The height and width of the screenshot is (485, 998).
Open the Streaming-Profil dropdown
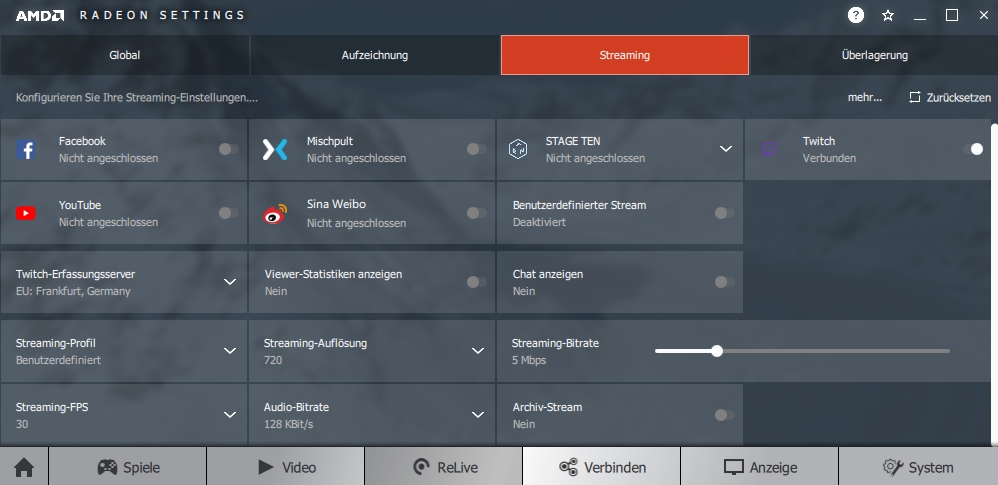tap(230, 351)
